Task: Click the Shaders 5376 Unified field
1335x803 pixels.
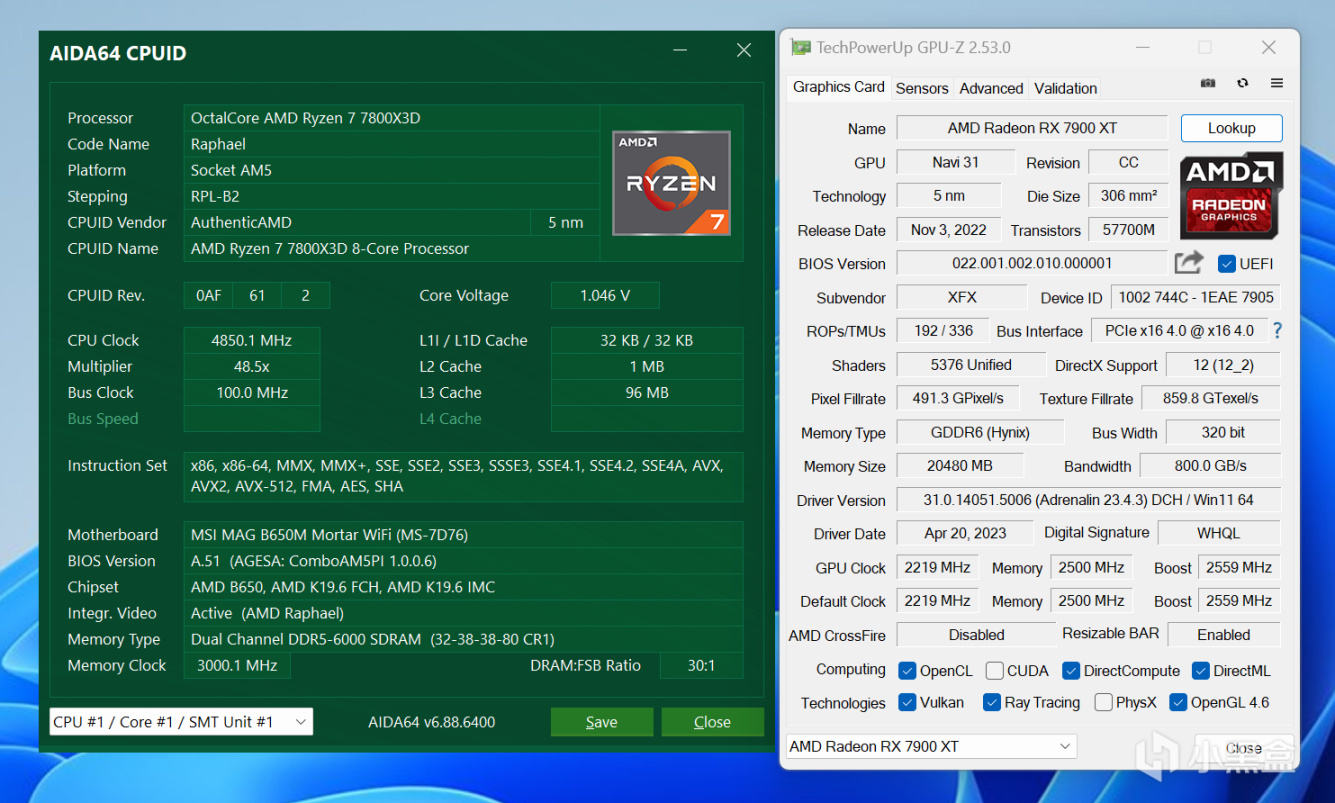Action: click(x=971, y=365)
